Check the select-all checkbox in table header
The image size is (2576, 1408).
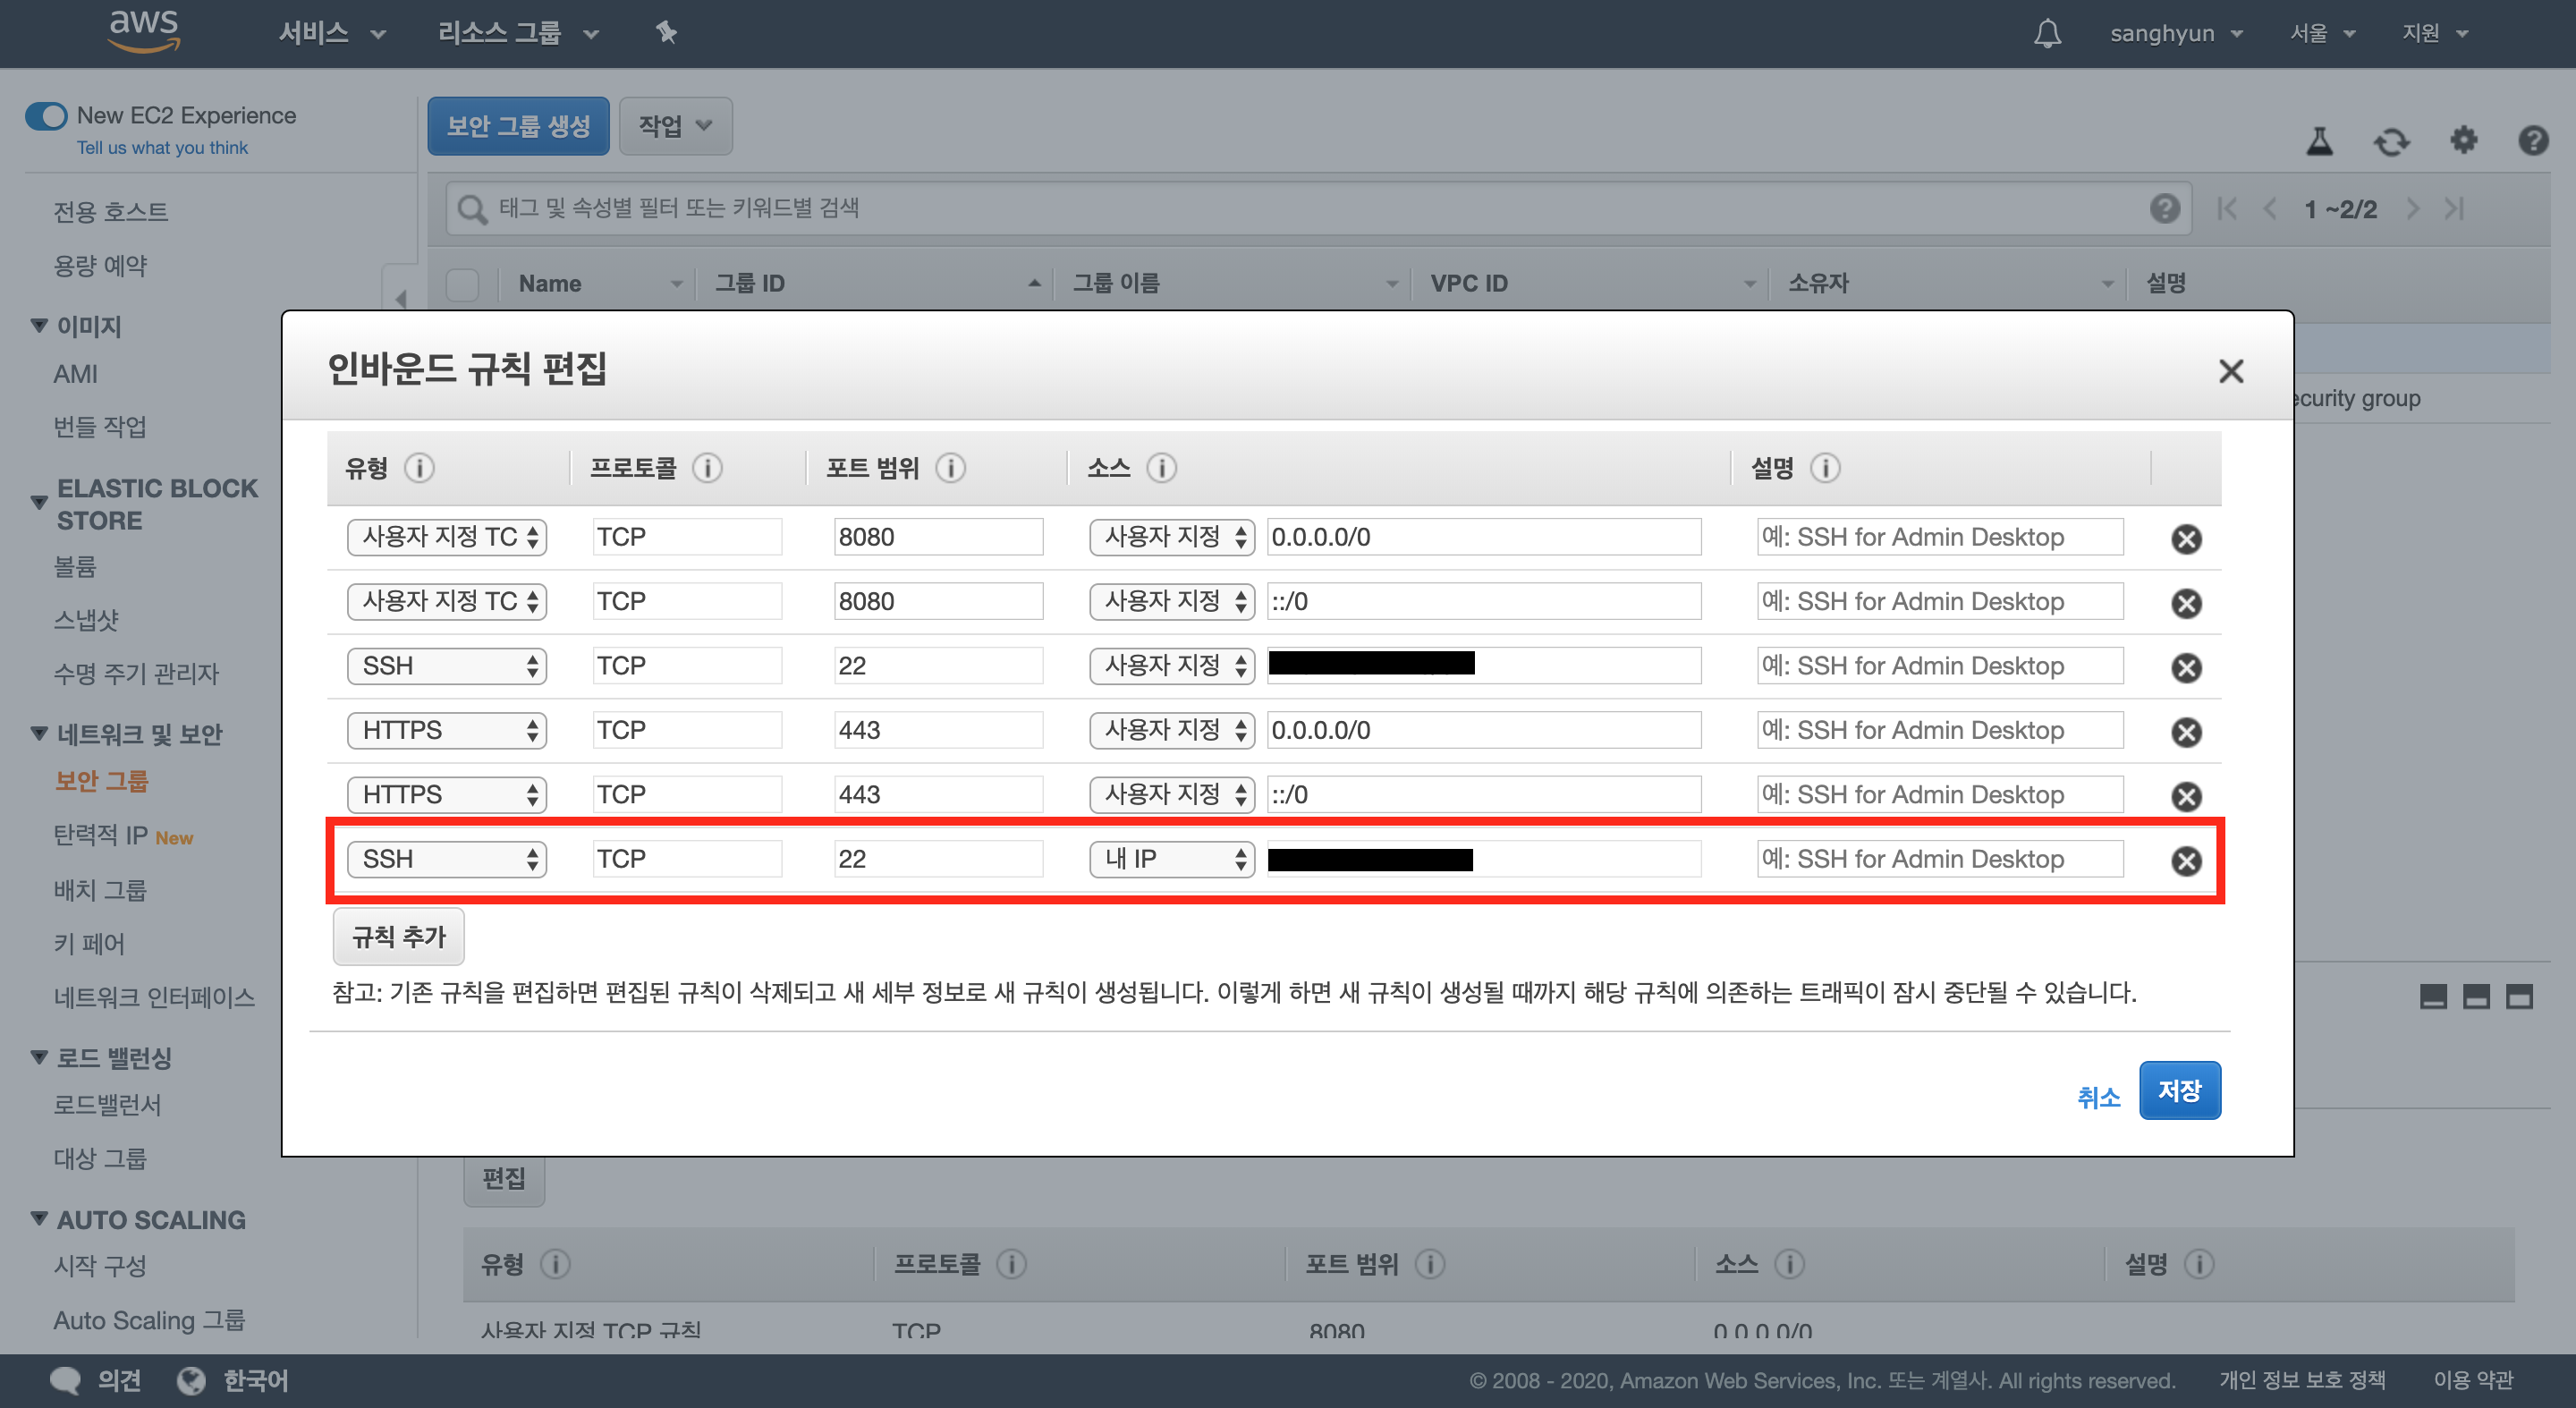pyautogui.click(x=463, y=284)
